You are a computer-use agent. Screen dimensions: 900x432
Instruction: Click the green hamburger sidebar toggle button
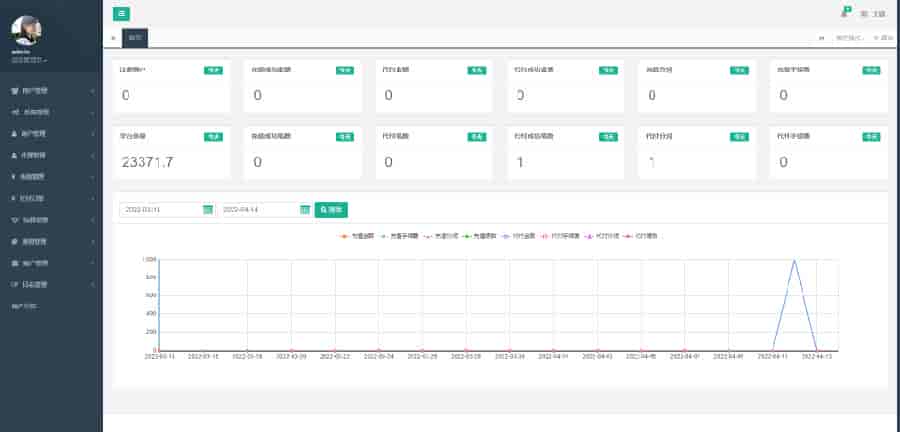tap(121, 14)
